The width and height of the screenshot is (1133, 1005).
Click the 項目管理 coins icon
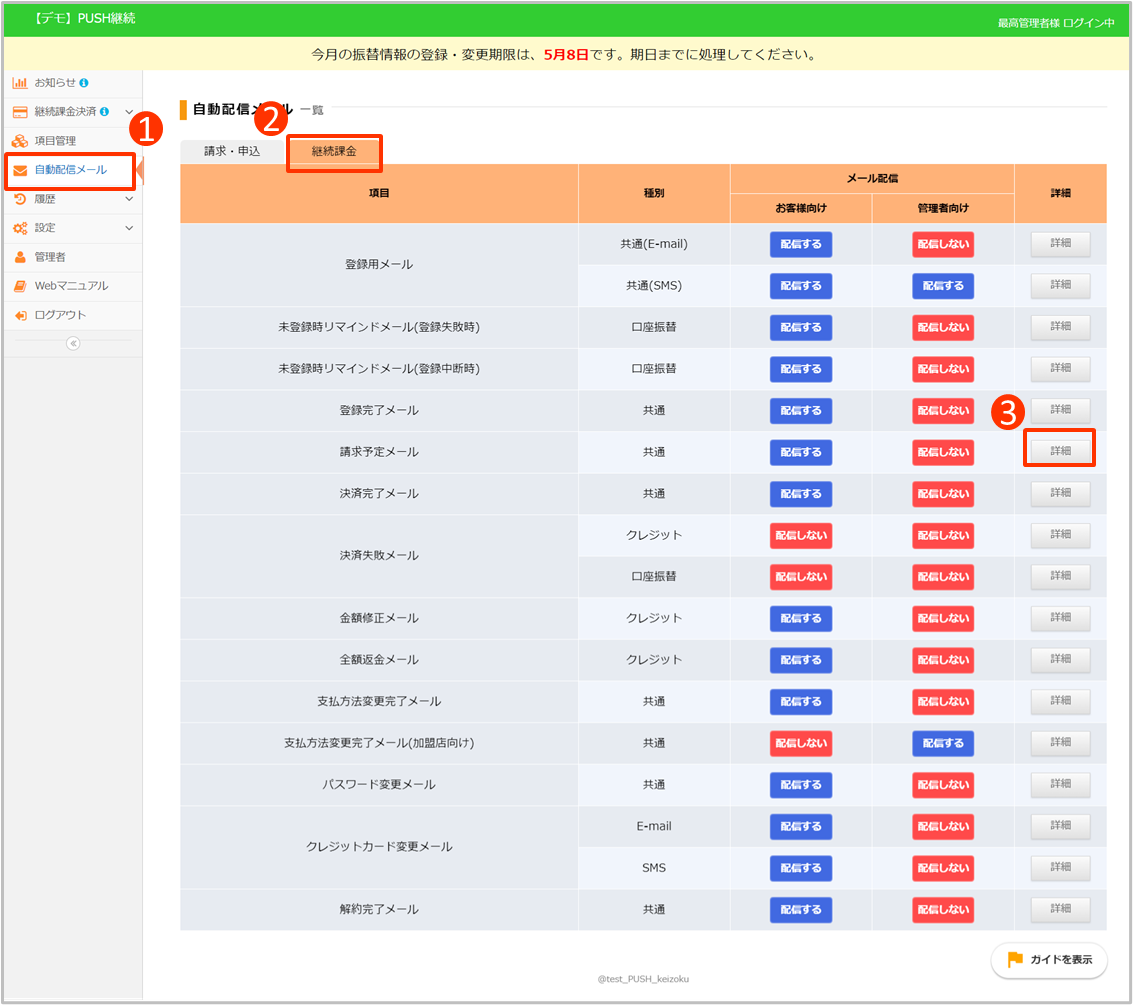pyautogui.click(x=20, y=141)
